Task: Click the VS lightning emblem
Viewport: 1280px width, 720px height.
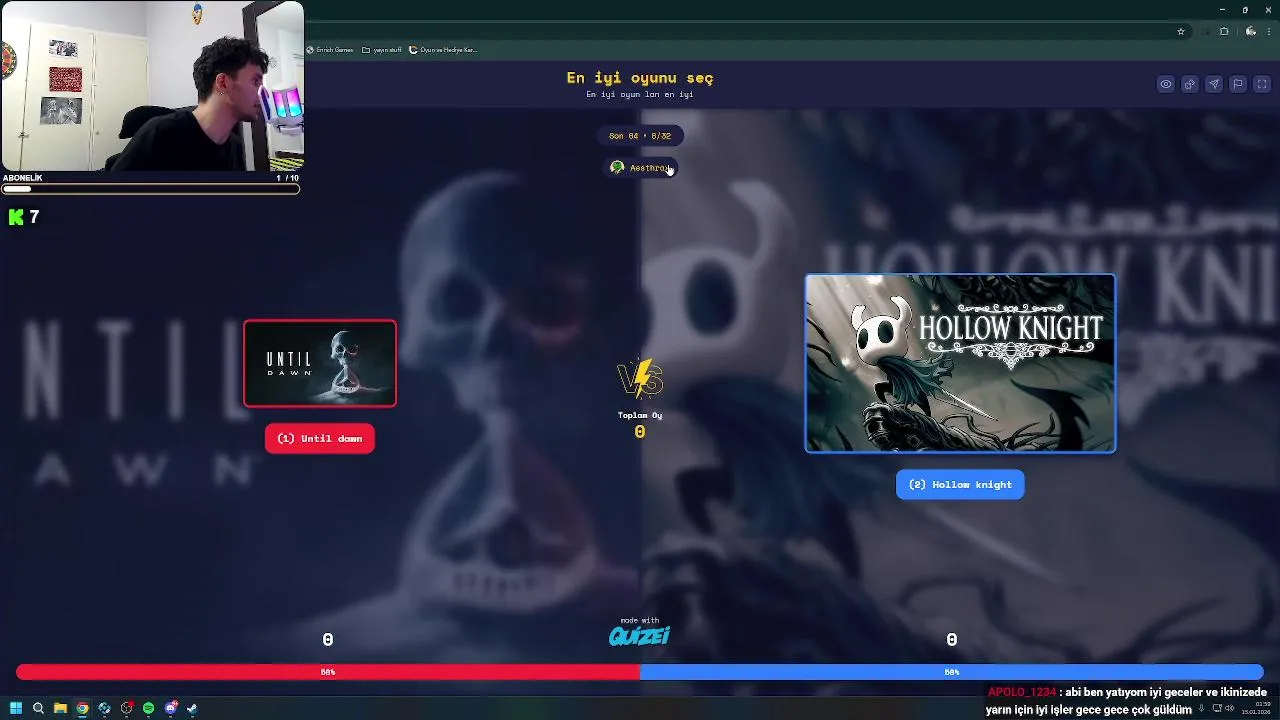Action: 640,379
